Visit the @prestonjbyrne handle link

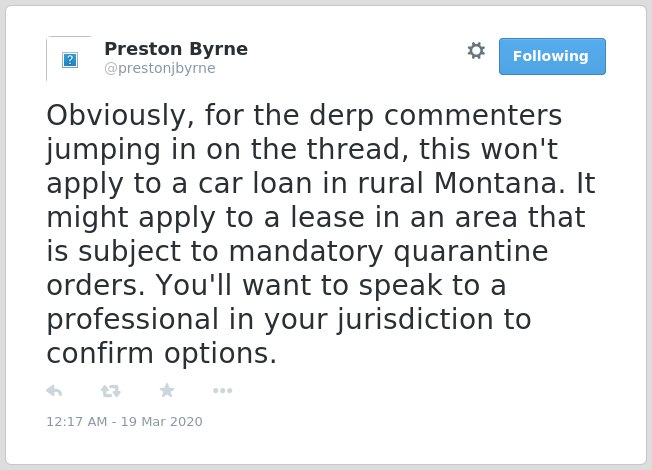click(x=160, y=68)
